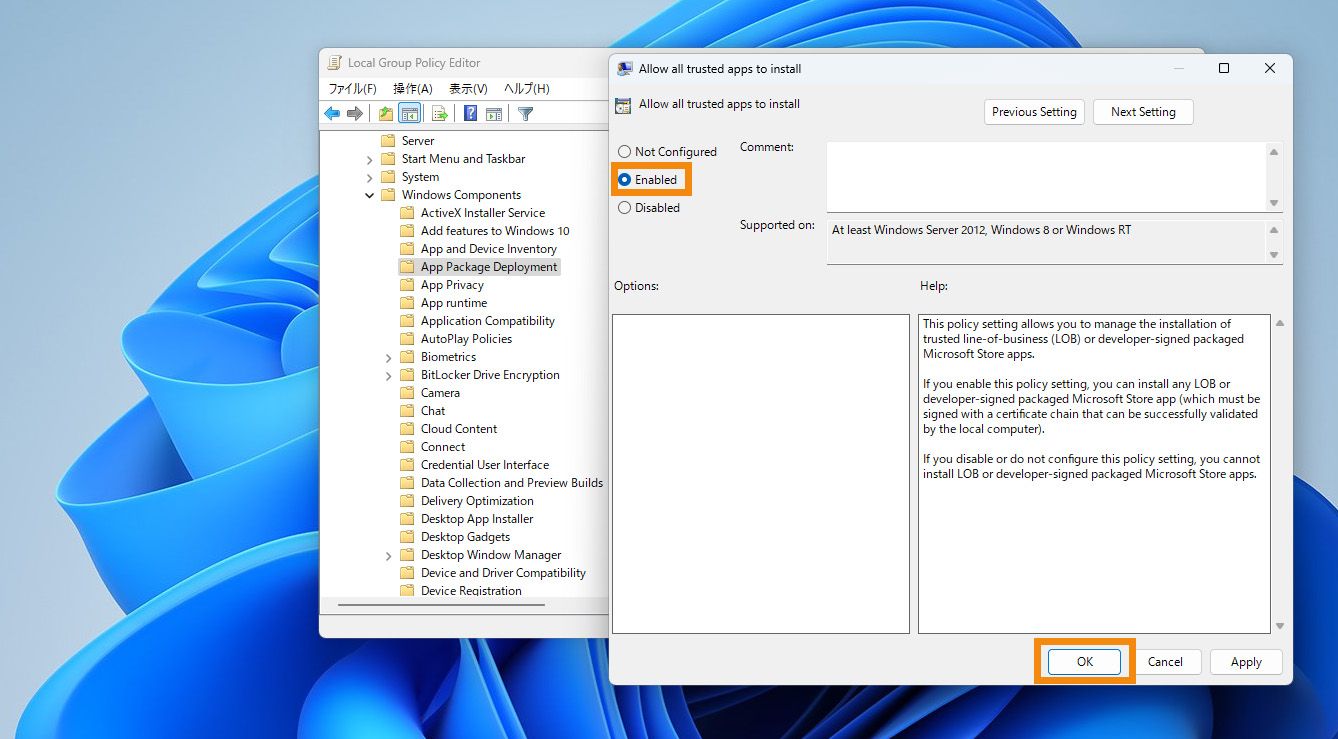The image size is (1338, 739).
Task: Click the Help pane scroll up arrow
Action: click(1280, 323)
